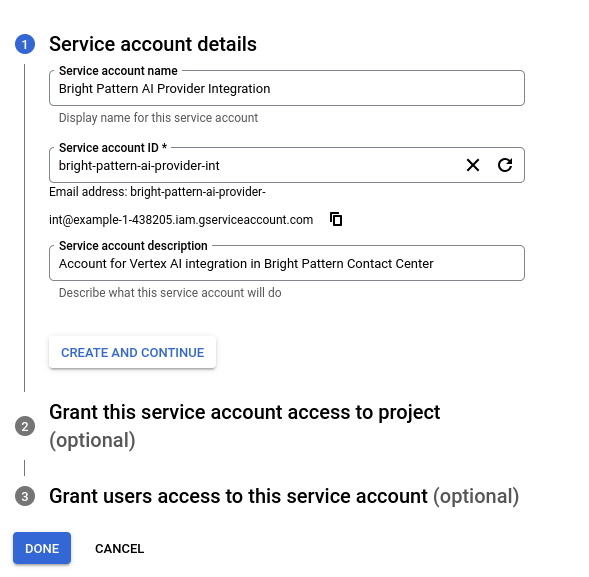Expand step 2 Grant this service account access
This screenshot has height=577, width=589.
click(245, 426)
